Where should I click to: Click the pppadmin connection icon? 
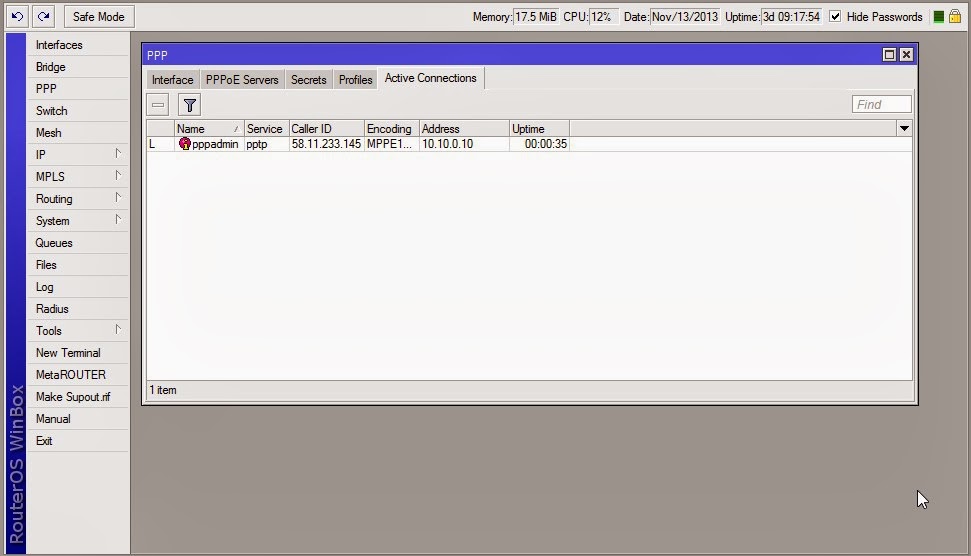click(x=185, y=144)
